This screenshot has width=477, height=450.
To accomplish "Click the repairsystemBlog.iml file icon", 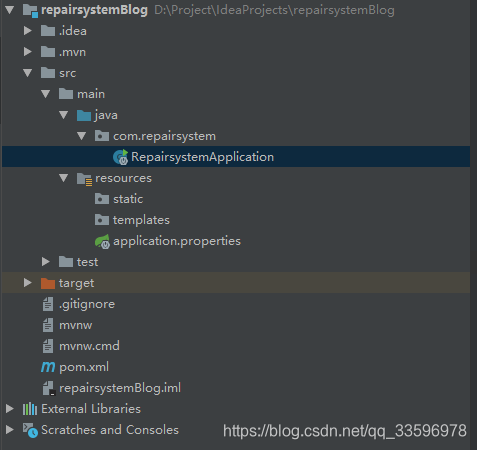I will pos(49,388).
